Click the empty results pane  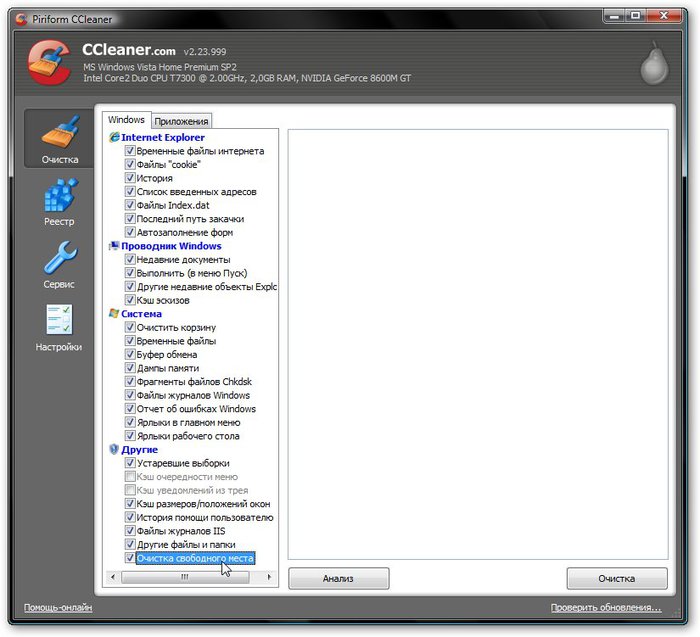tap(478, 344)
